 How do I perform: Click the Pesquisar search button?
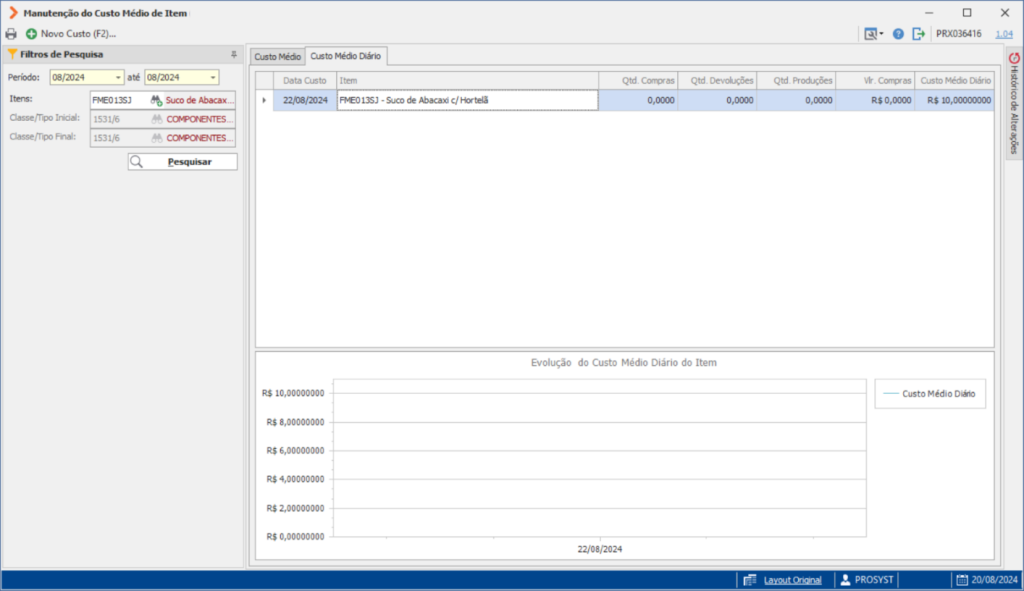pos(183,162)
